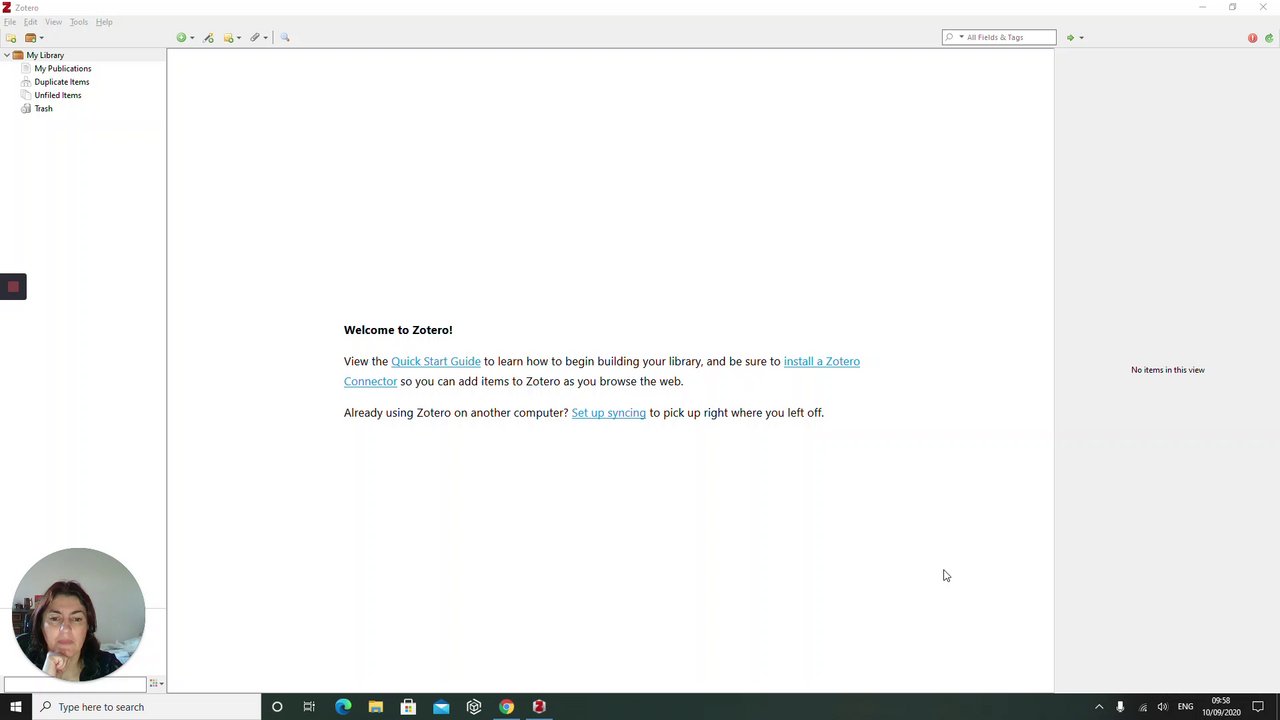Open the volume speaker tray icon
This screenshot has height=720, width=1280.
[x=1162, y=707]
